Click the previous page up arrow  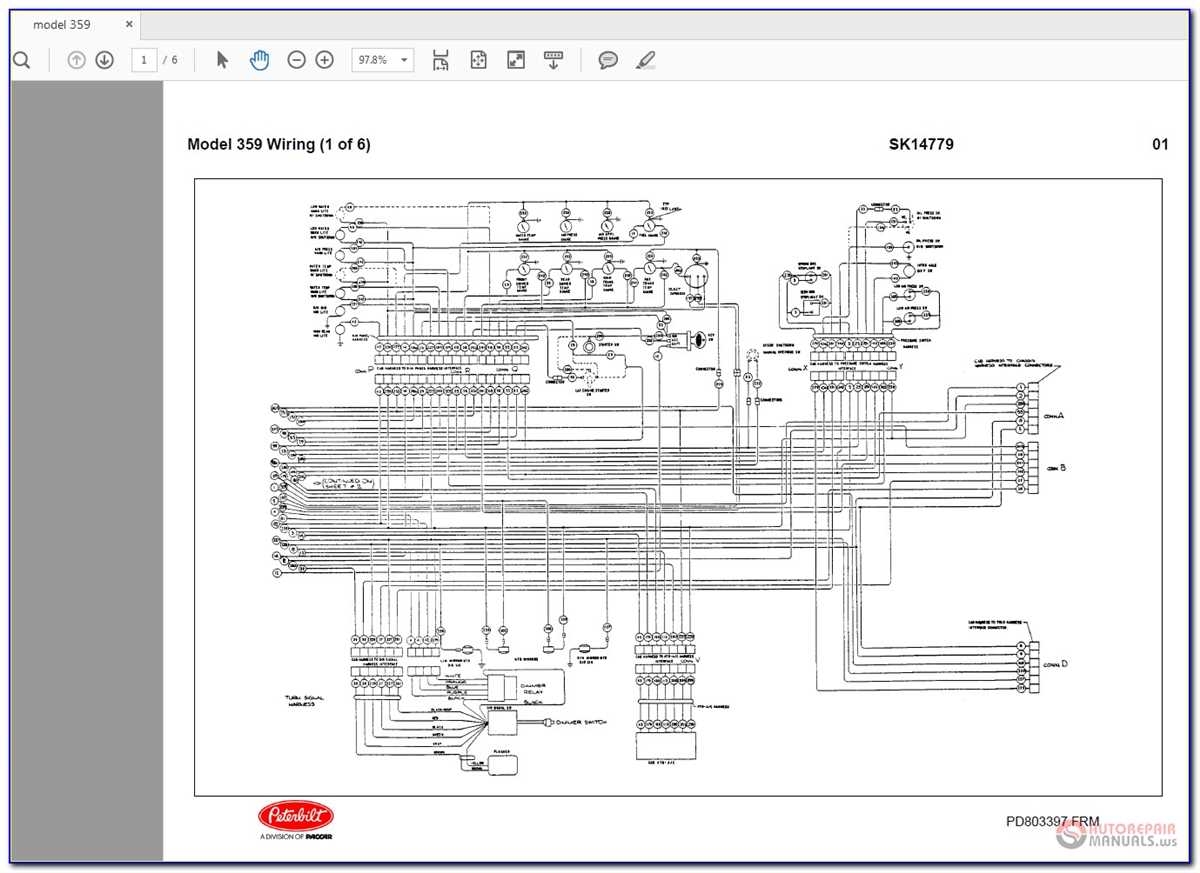pos(77,60)
